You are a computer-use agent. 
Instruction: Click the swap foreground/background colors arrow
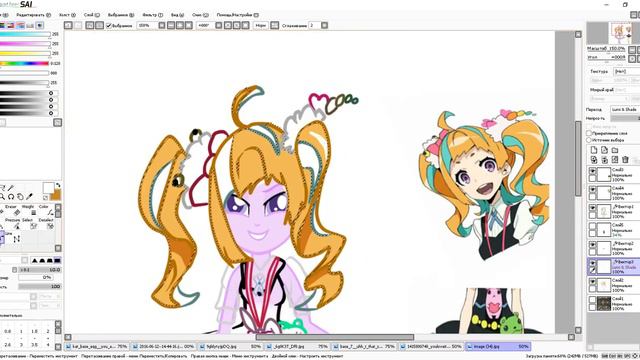tap(58, 185)
